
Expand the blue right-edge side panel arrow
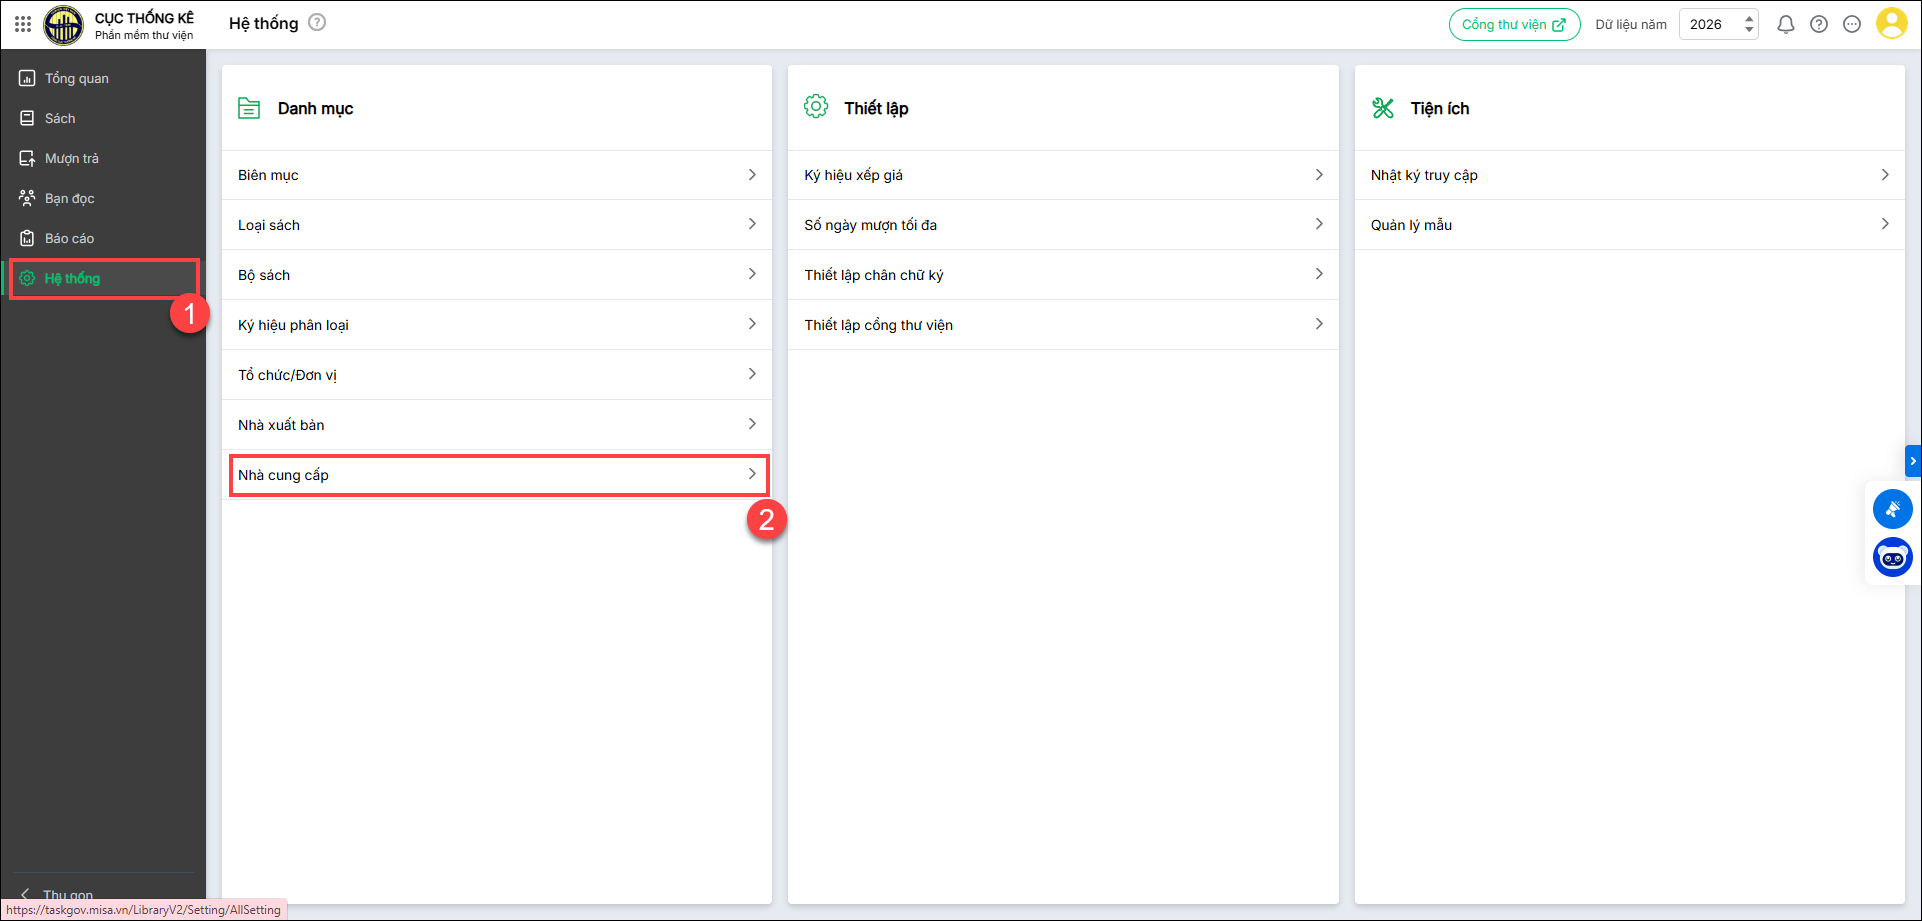coord(1913,461)
